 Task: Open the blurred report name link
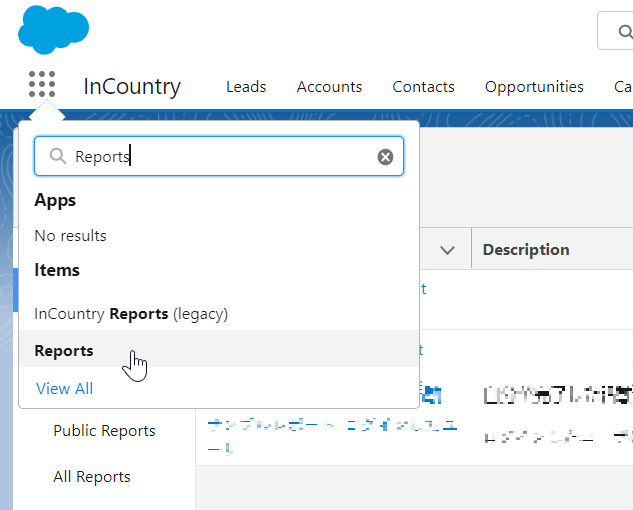(330, 436)
